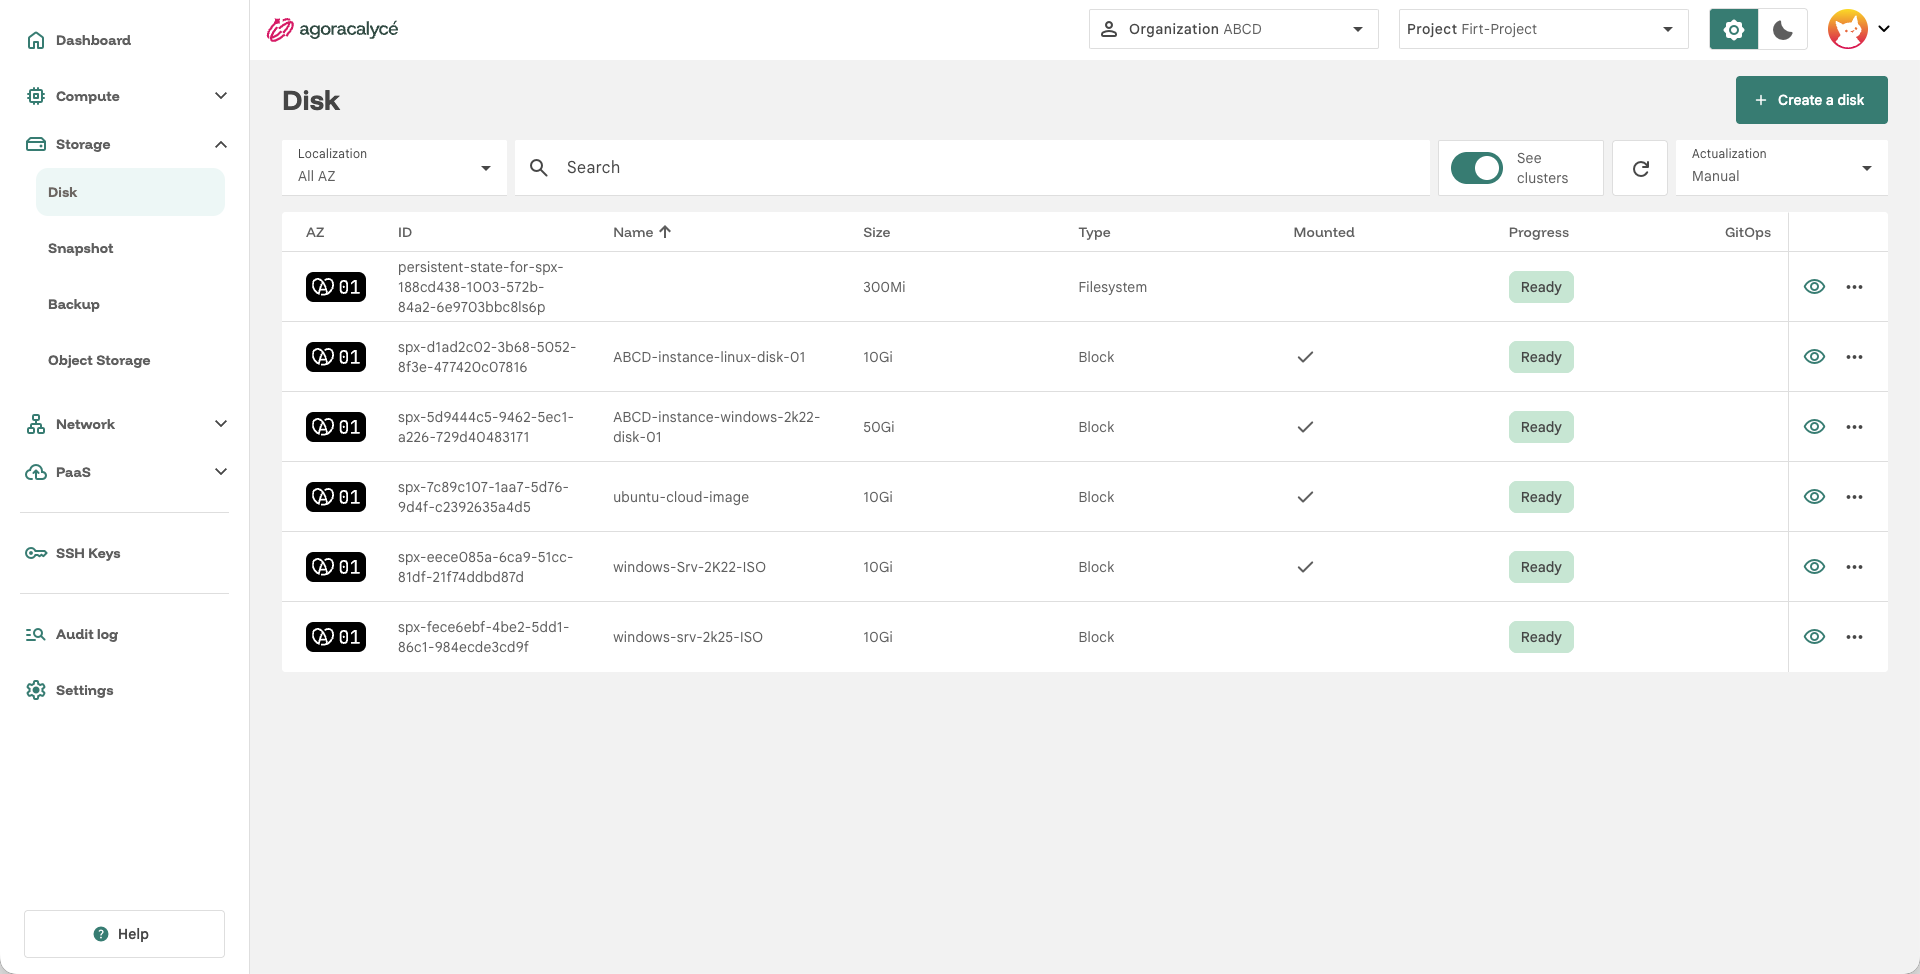This screenshot has width=1920, height=974.
Task: Click the search magnifier icon
Action: pyautogui.click(x=539, y=168)
